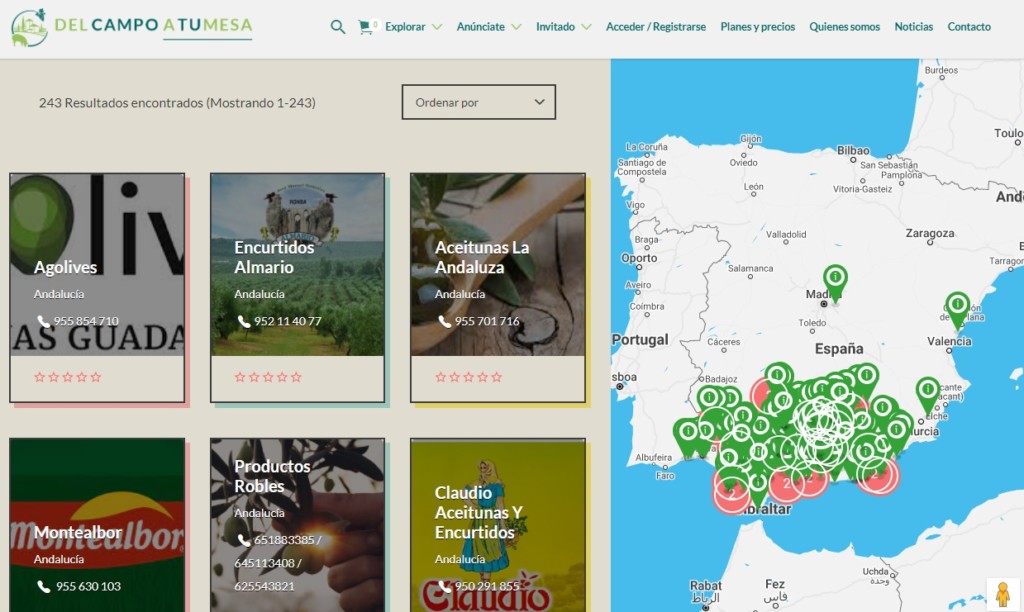Click the search magnifier icon in header

338,27
